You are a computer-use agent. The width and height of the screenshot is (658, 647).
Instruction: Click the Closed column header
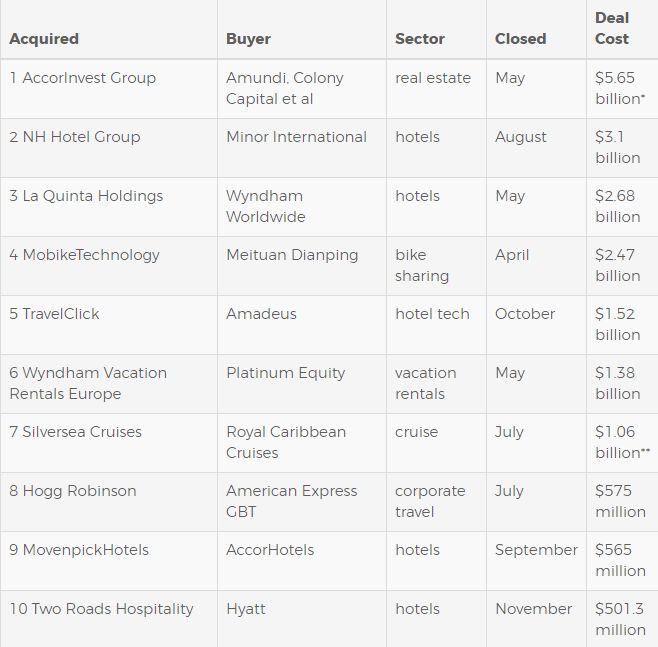[x=520, y=39]
